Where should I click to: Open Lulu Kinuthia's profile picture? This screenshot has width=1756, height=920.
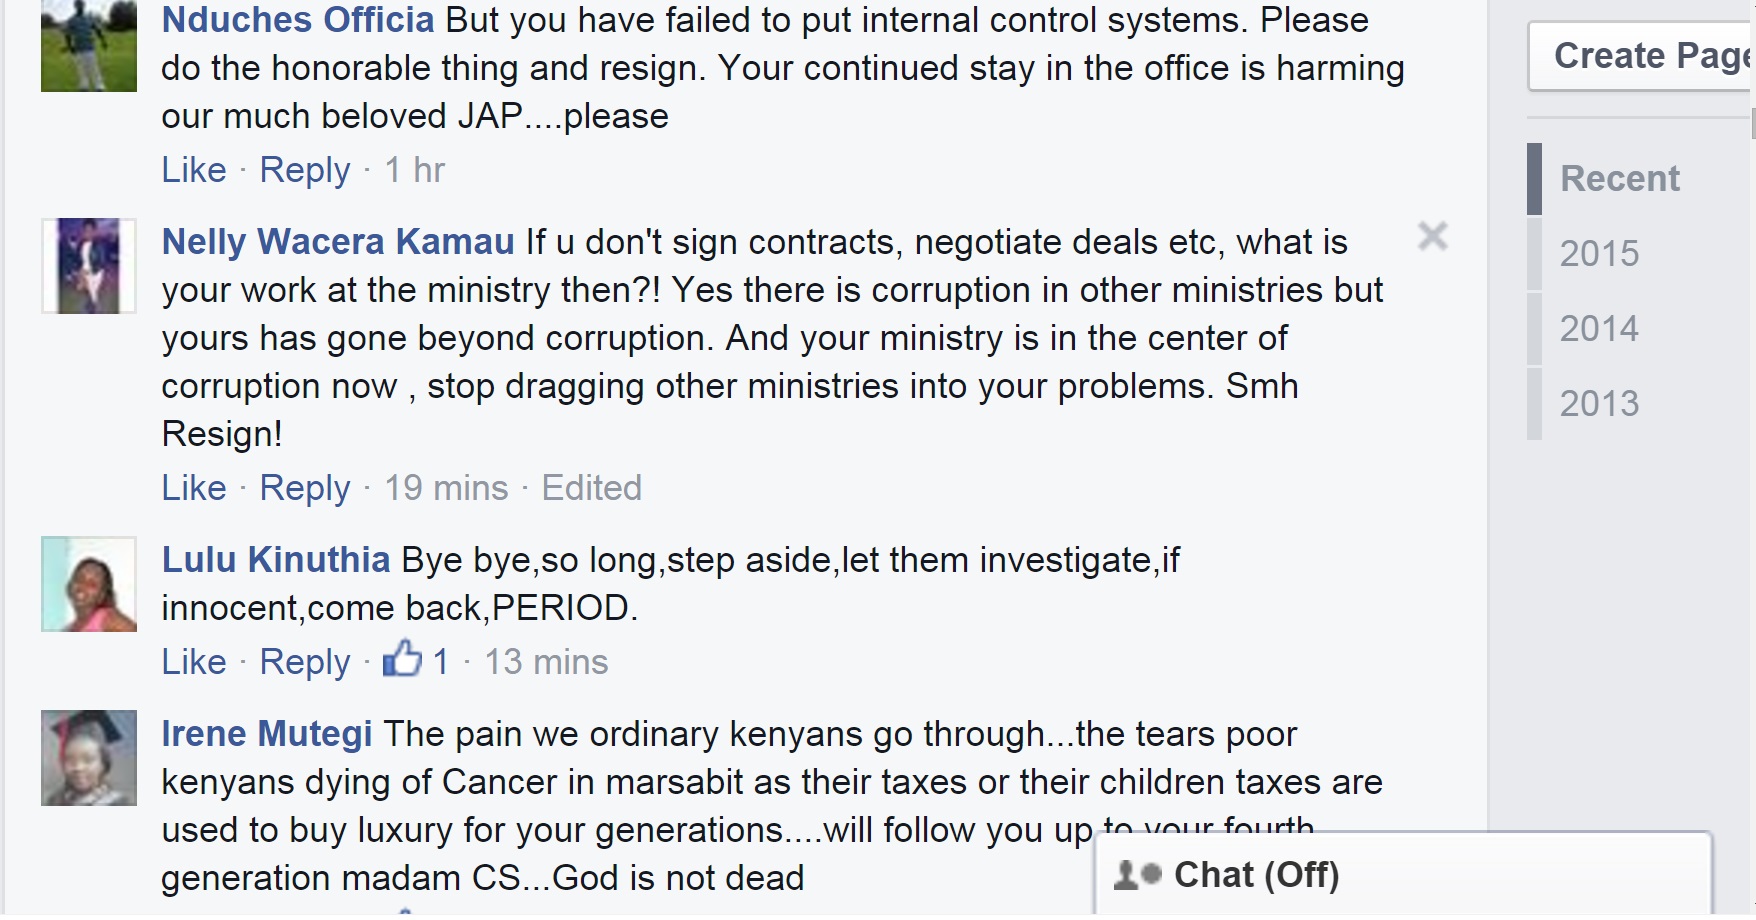89,584
